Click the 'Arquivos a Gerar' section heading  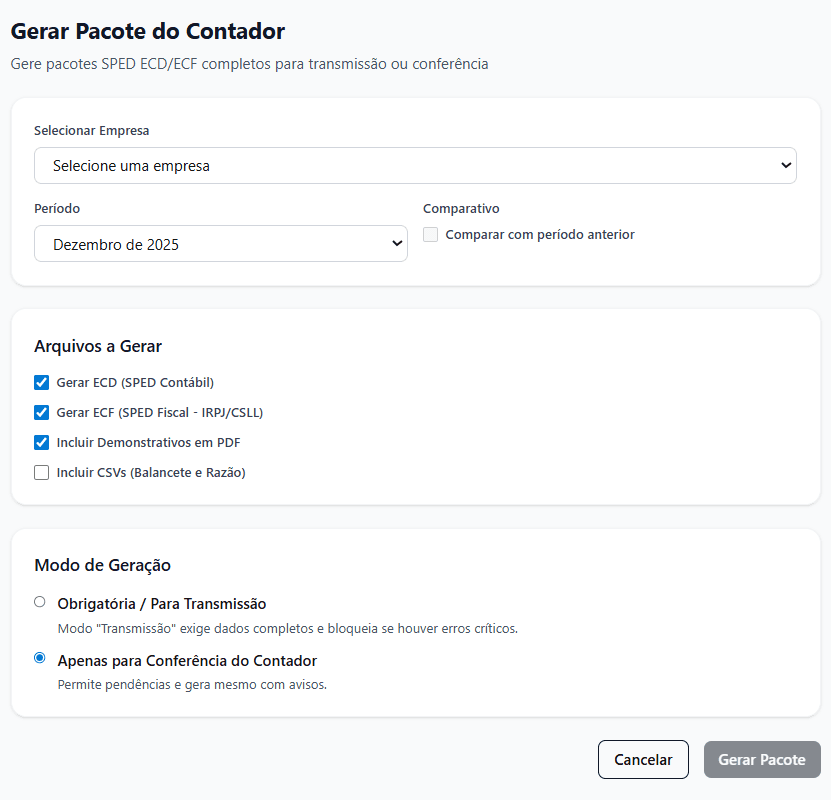(x=98, y=347)
